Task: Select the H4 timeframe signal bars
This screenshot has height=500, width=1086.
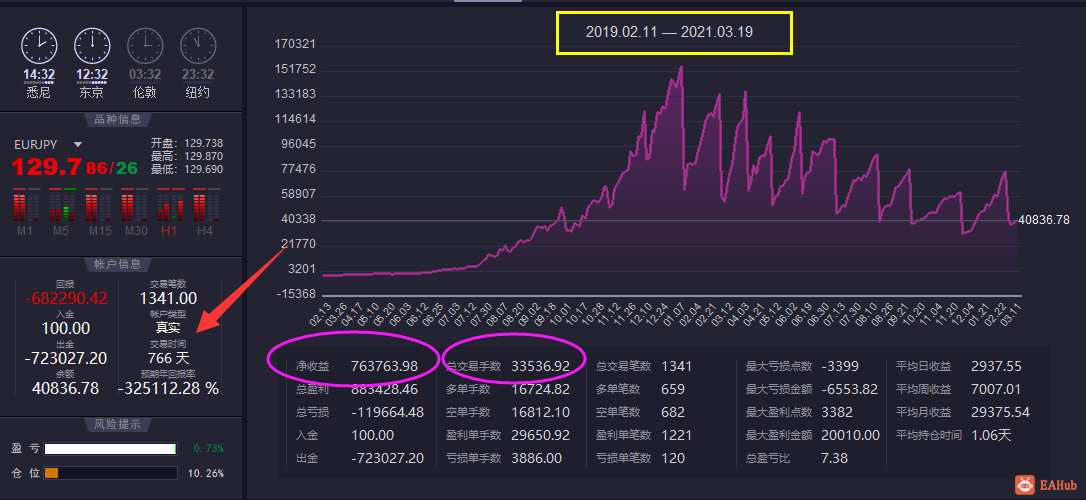Action: (205, 206)
